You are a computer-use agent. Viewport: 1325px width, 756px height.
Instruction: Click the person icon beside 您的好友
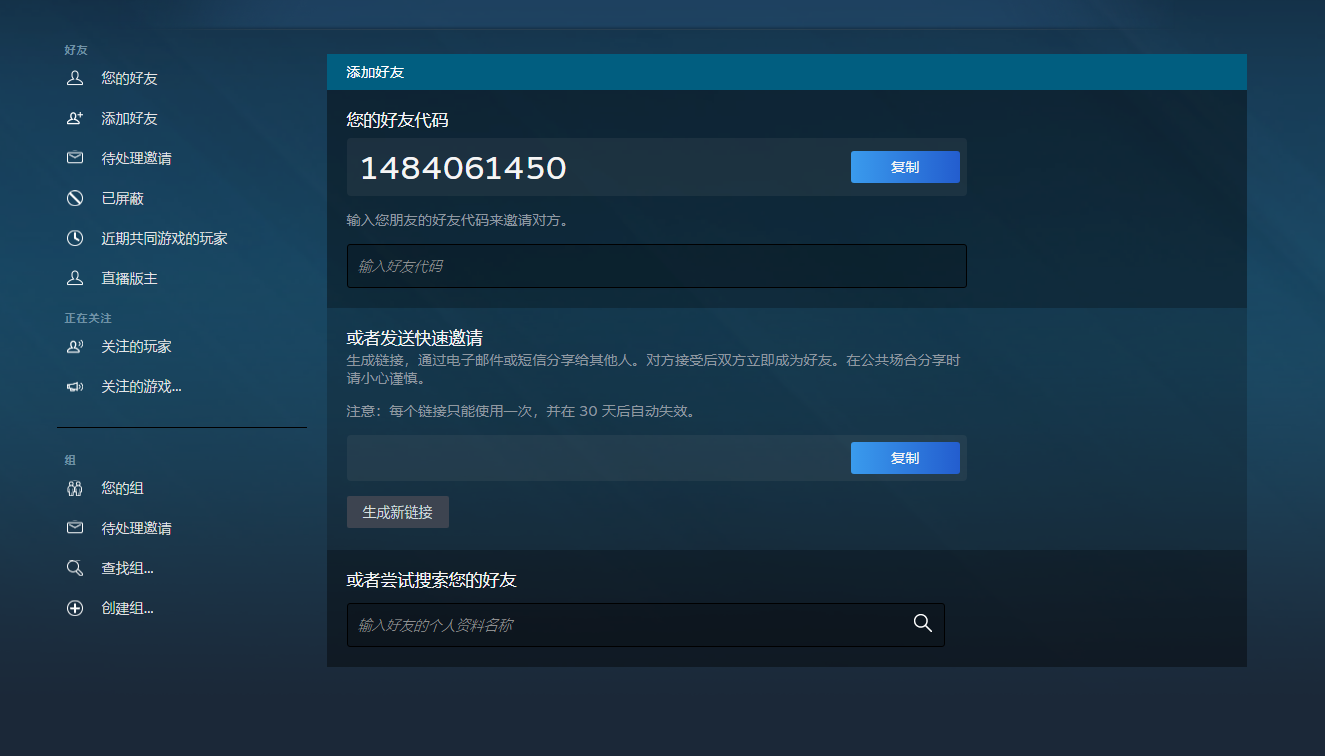click(75, 78)
